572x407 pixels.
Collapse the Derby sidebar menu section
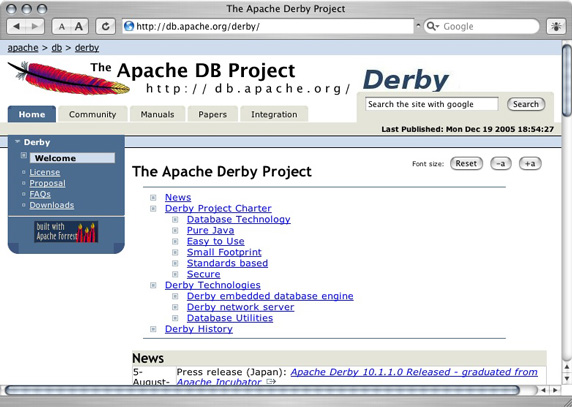(17, 142)
